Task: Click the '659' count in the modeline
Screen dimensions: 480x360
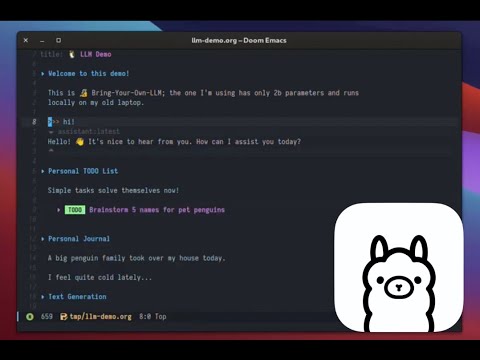Action: coord(47,317)
